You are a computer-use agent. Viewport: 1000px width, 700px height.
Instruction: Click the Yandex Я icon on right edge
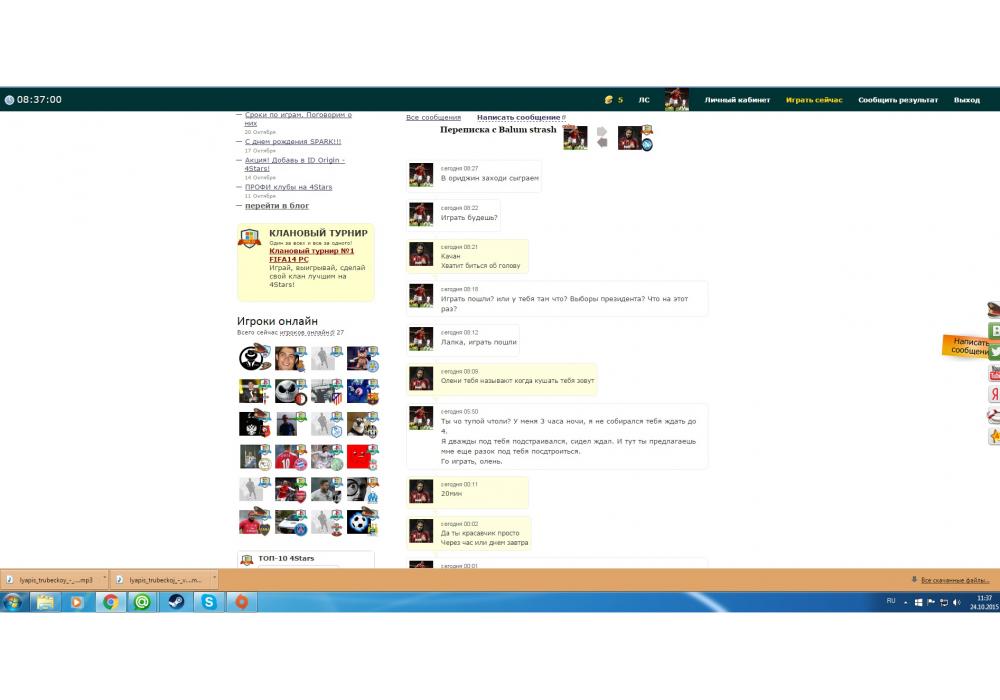coord(994,395)
